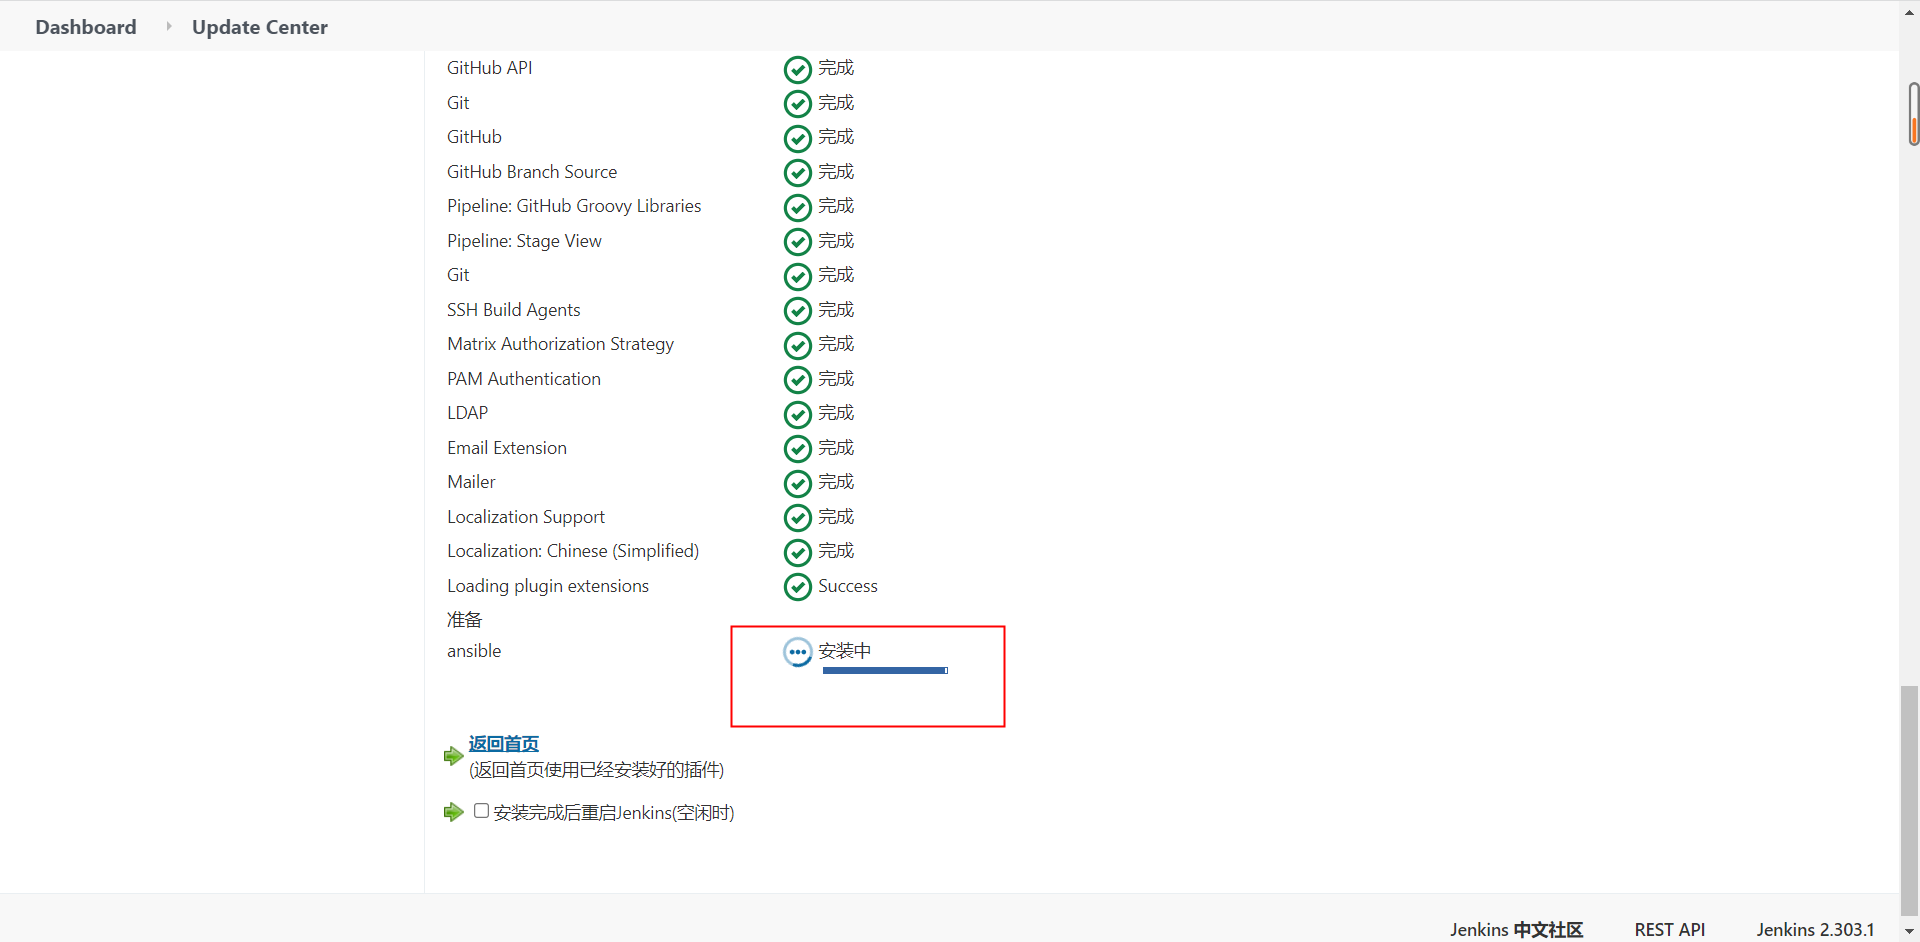The height and width of the screenshot is (942, 1920).
Task: Click 完成 status next to LDAP
Action: pyautogui.click(x=836, y=413)
